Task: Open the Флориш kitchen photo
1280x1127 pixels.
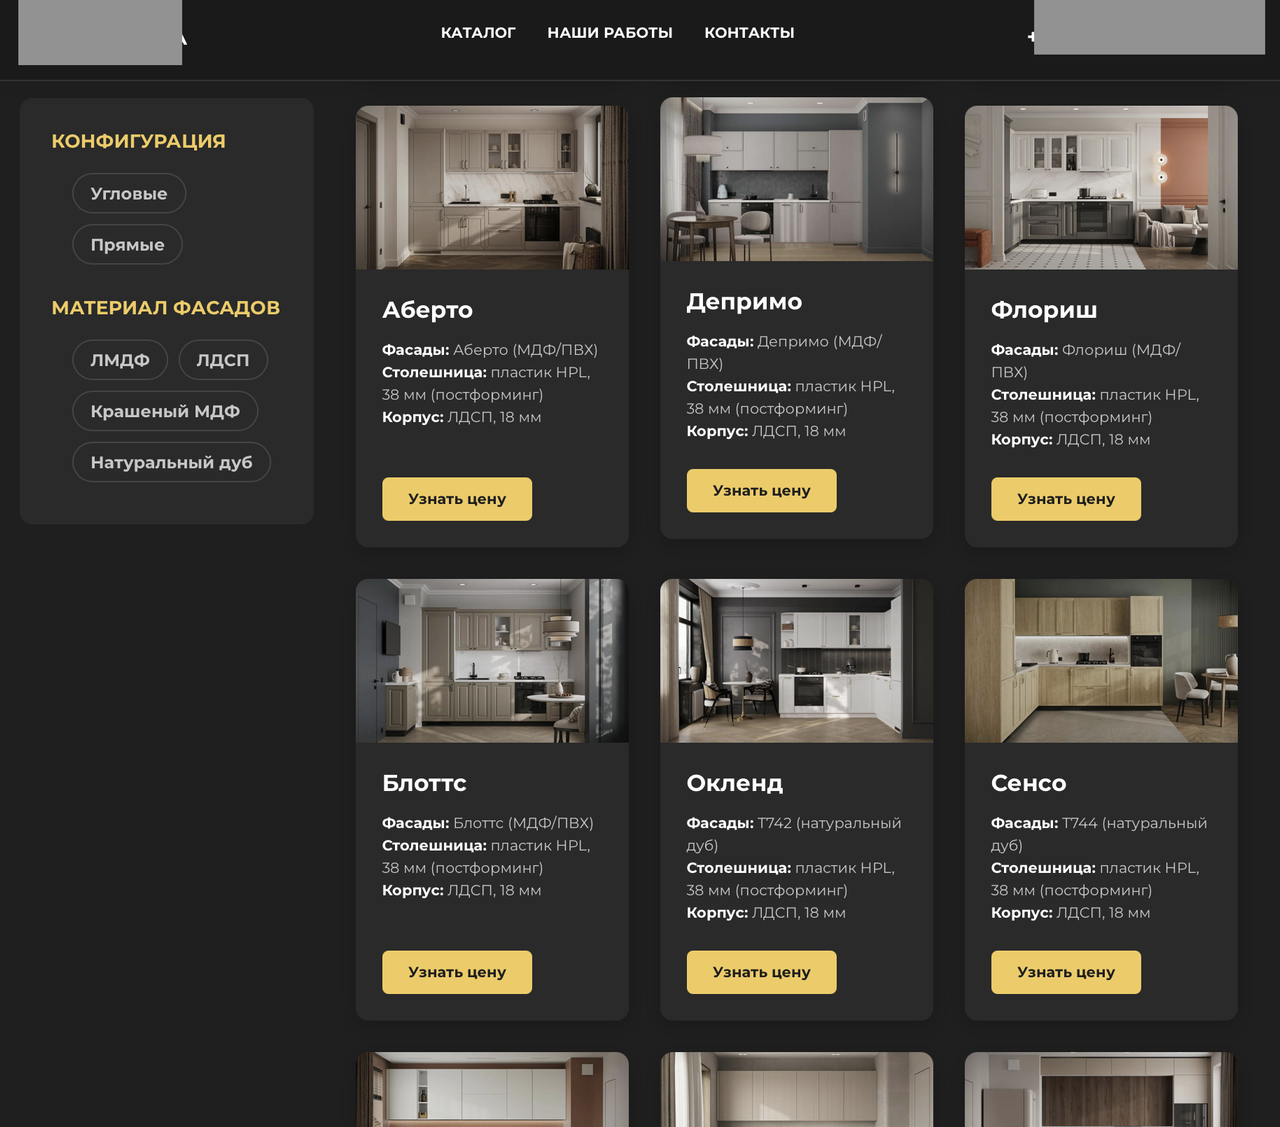Action: point(1101,187)
